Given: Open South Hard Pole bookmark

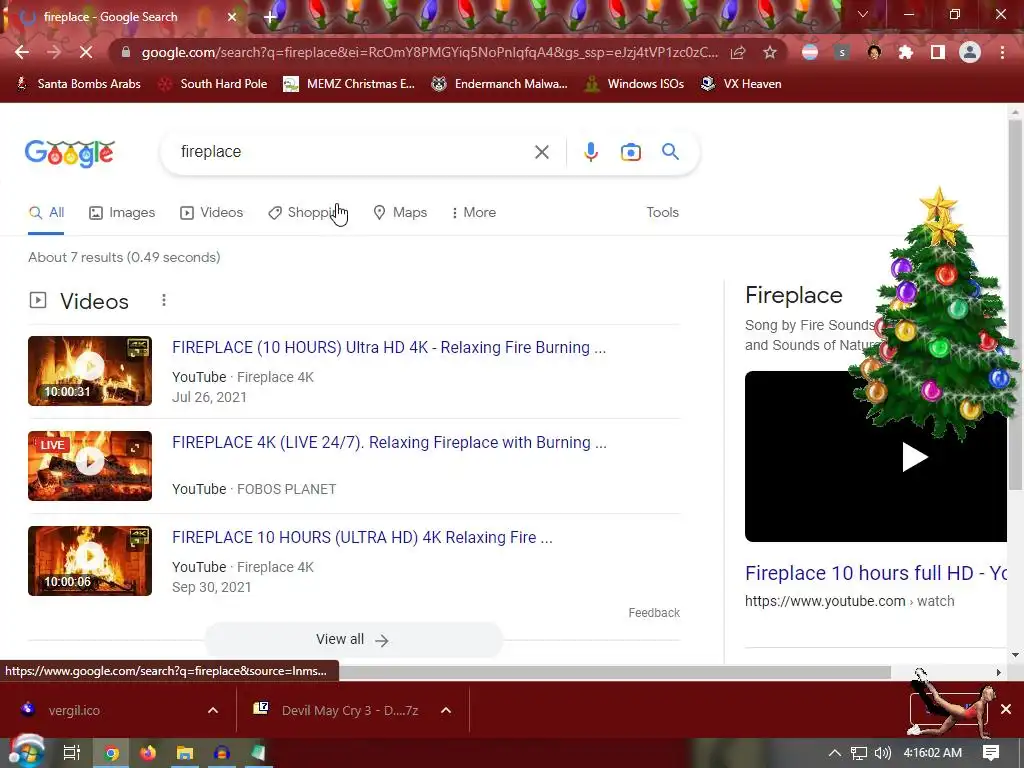Looking at the screenshot, I should (214, 84).
